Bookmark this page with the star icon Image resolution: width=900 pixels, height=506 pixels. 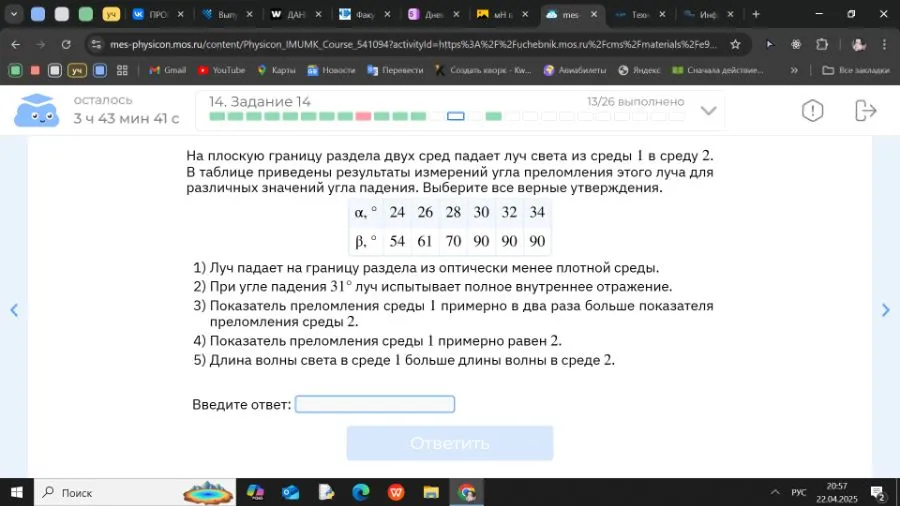tap(735, 44)
